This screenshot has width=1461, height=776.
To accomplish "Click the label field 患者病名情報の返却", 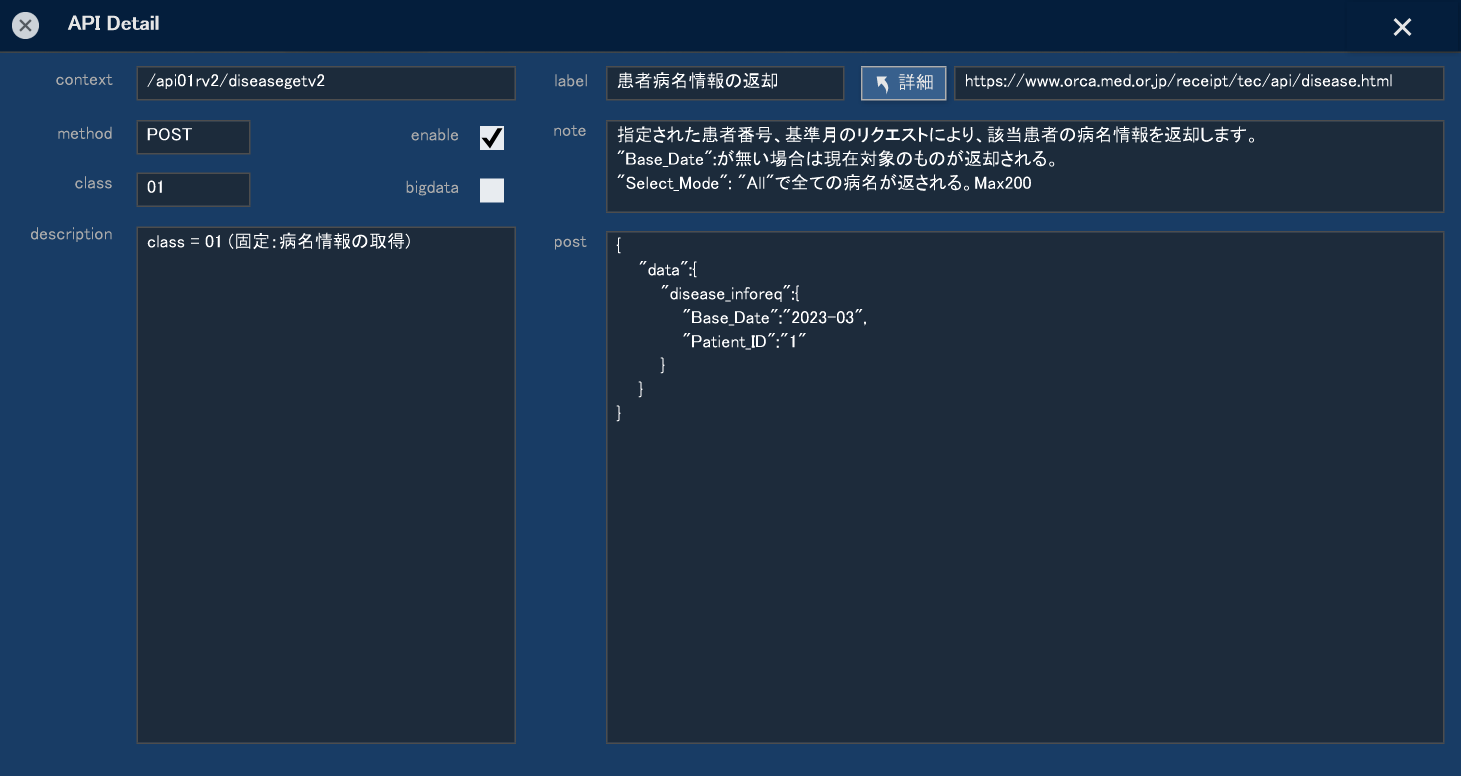I will tap(724, 83).
